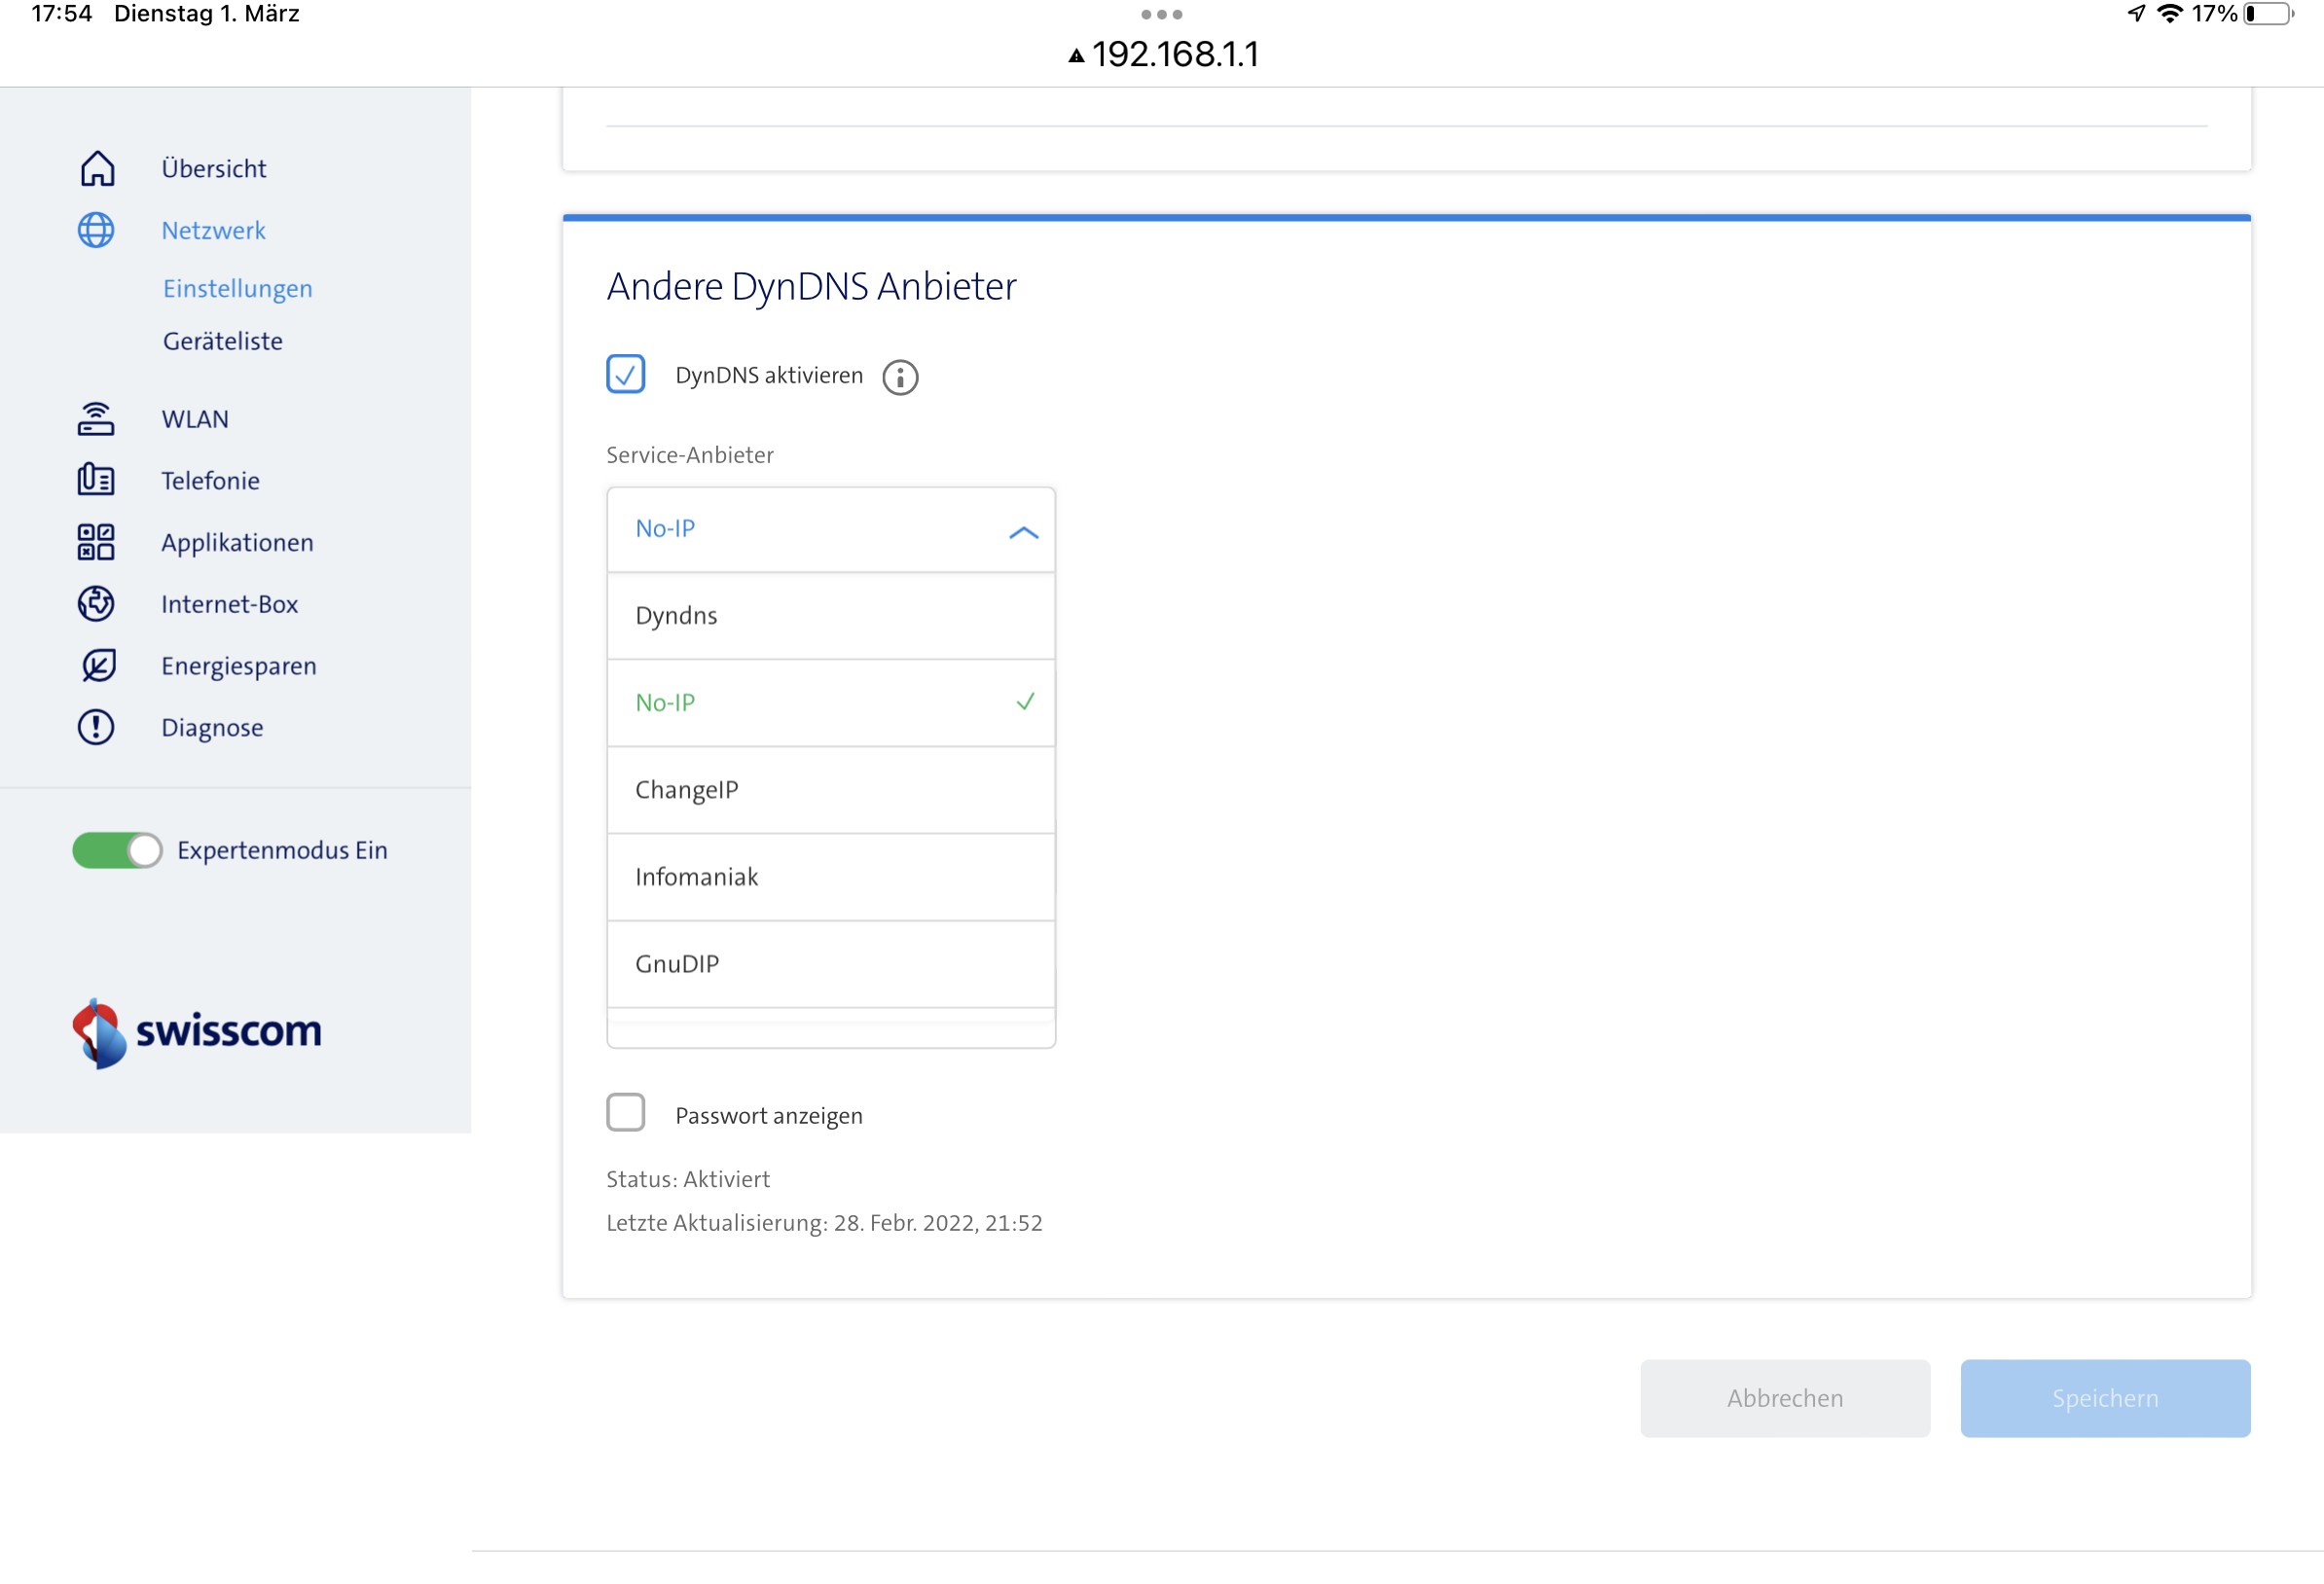The height and width of the screenshot is (1584, 2324).
Task: Click the Übersicht home icon
Action: click(x=97, y=168)
